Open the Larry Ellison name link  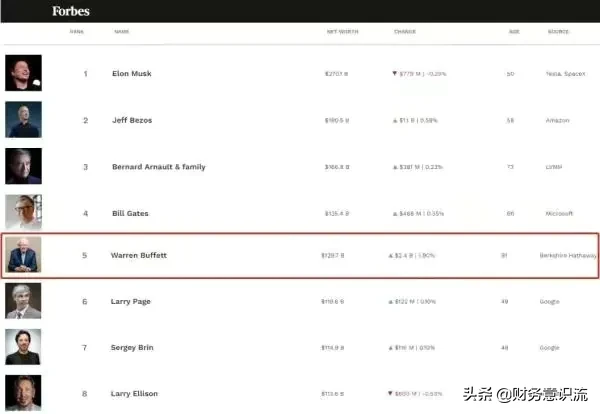pos(134,394)
